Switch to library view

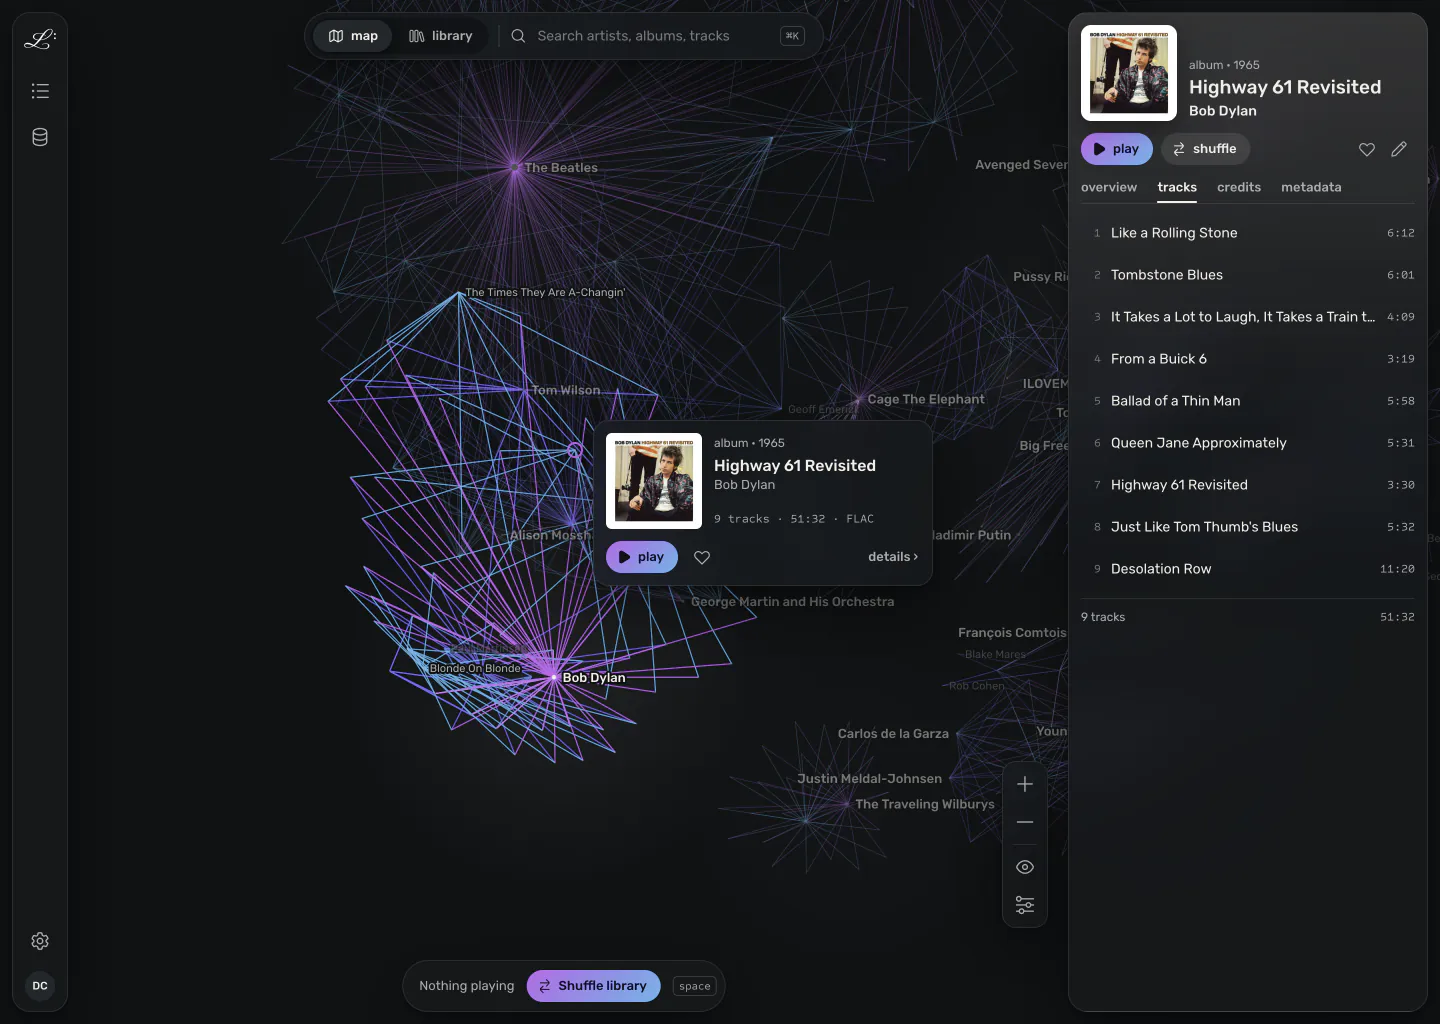[x=440, y=36]
